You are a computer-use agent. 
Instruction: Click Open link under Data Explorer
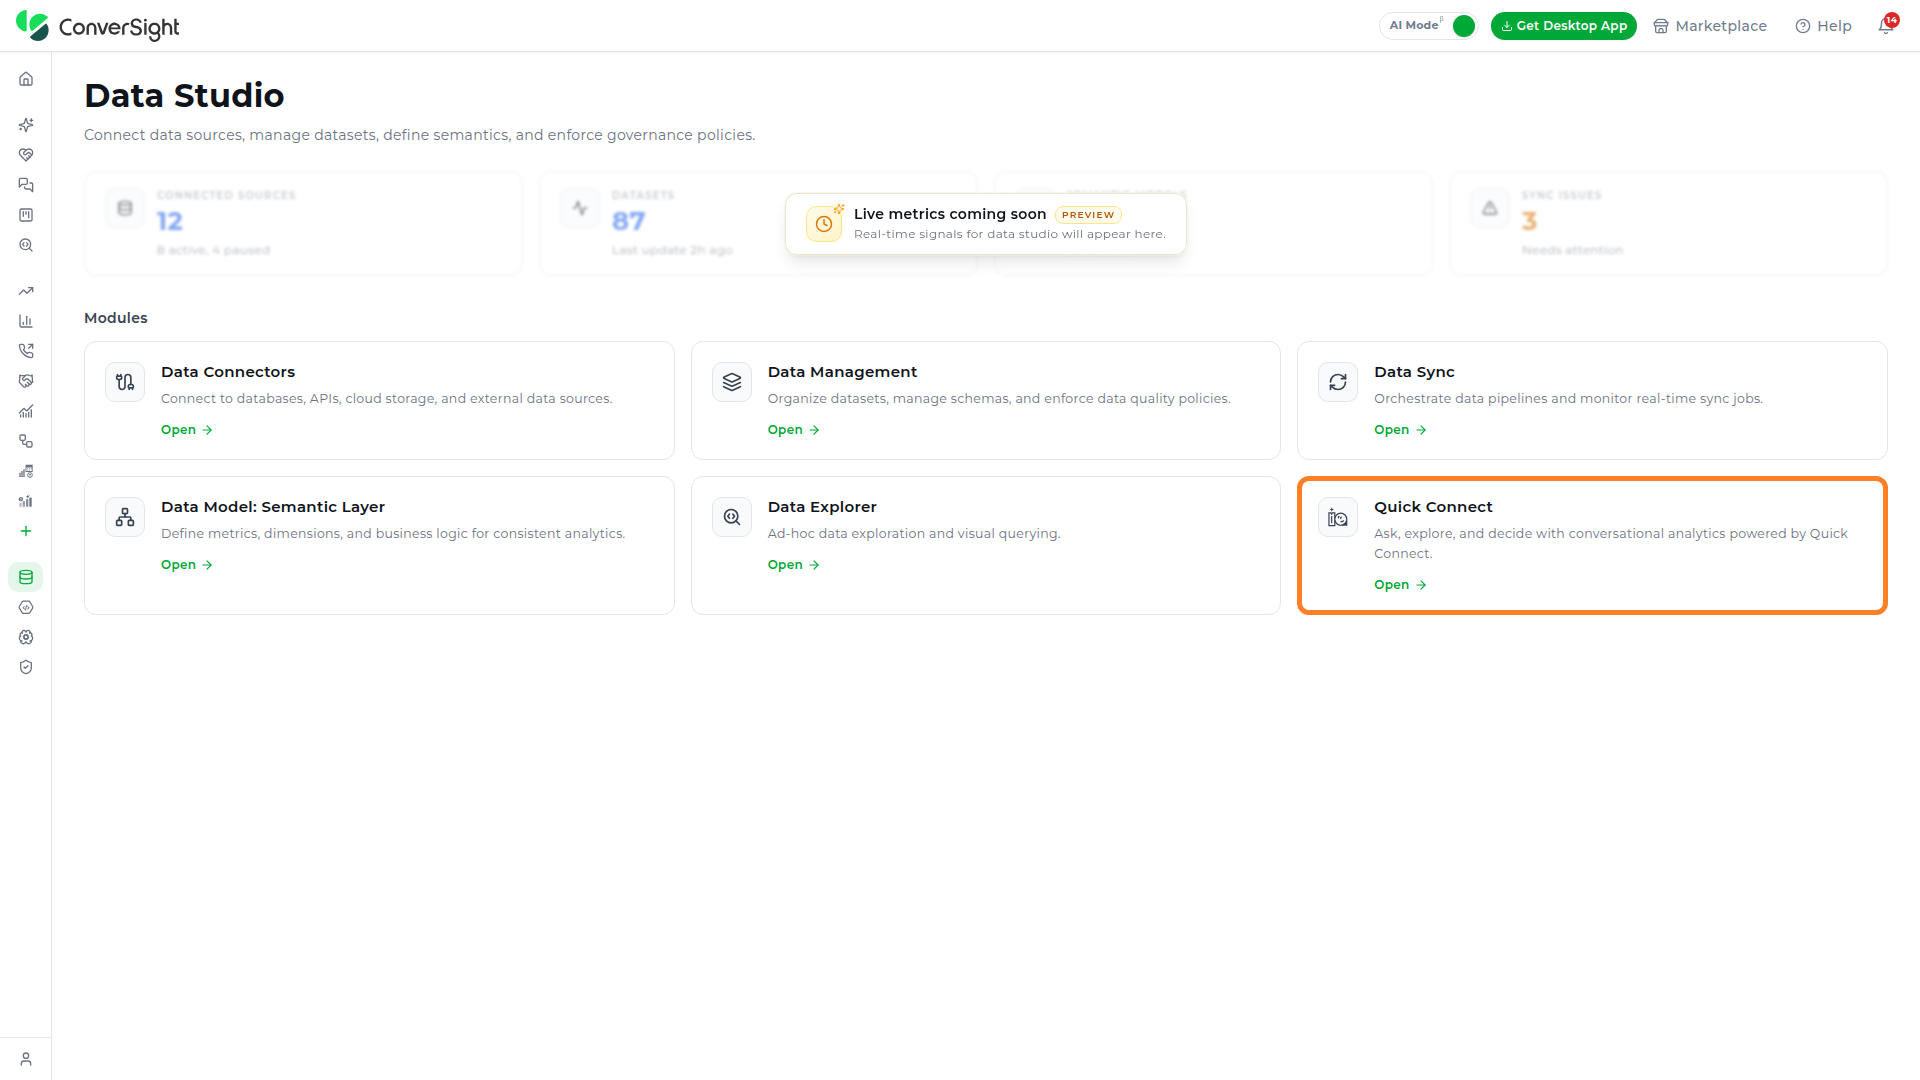794,565
